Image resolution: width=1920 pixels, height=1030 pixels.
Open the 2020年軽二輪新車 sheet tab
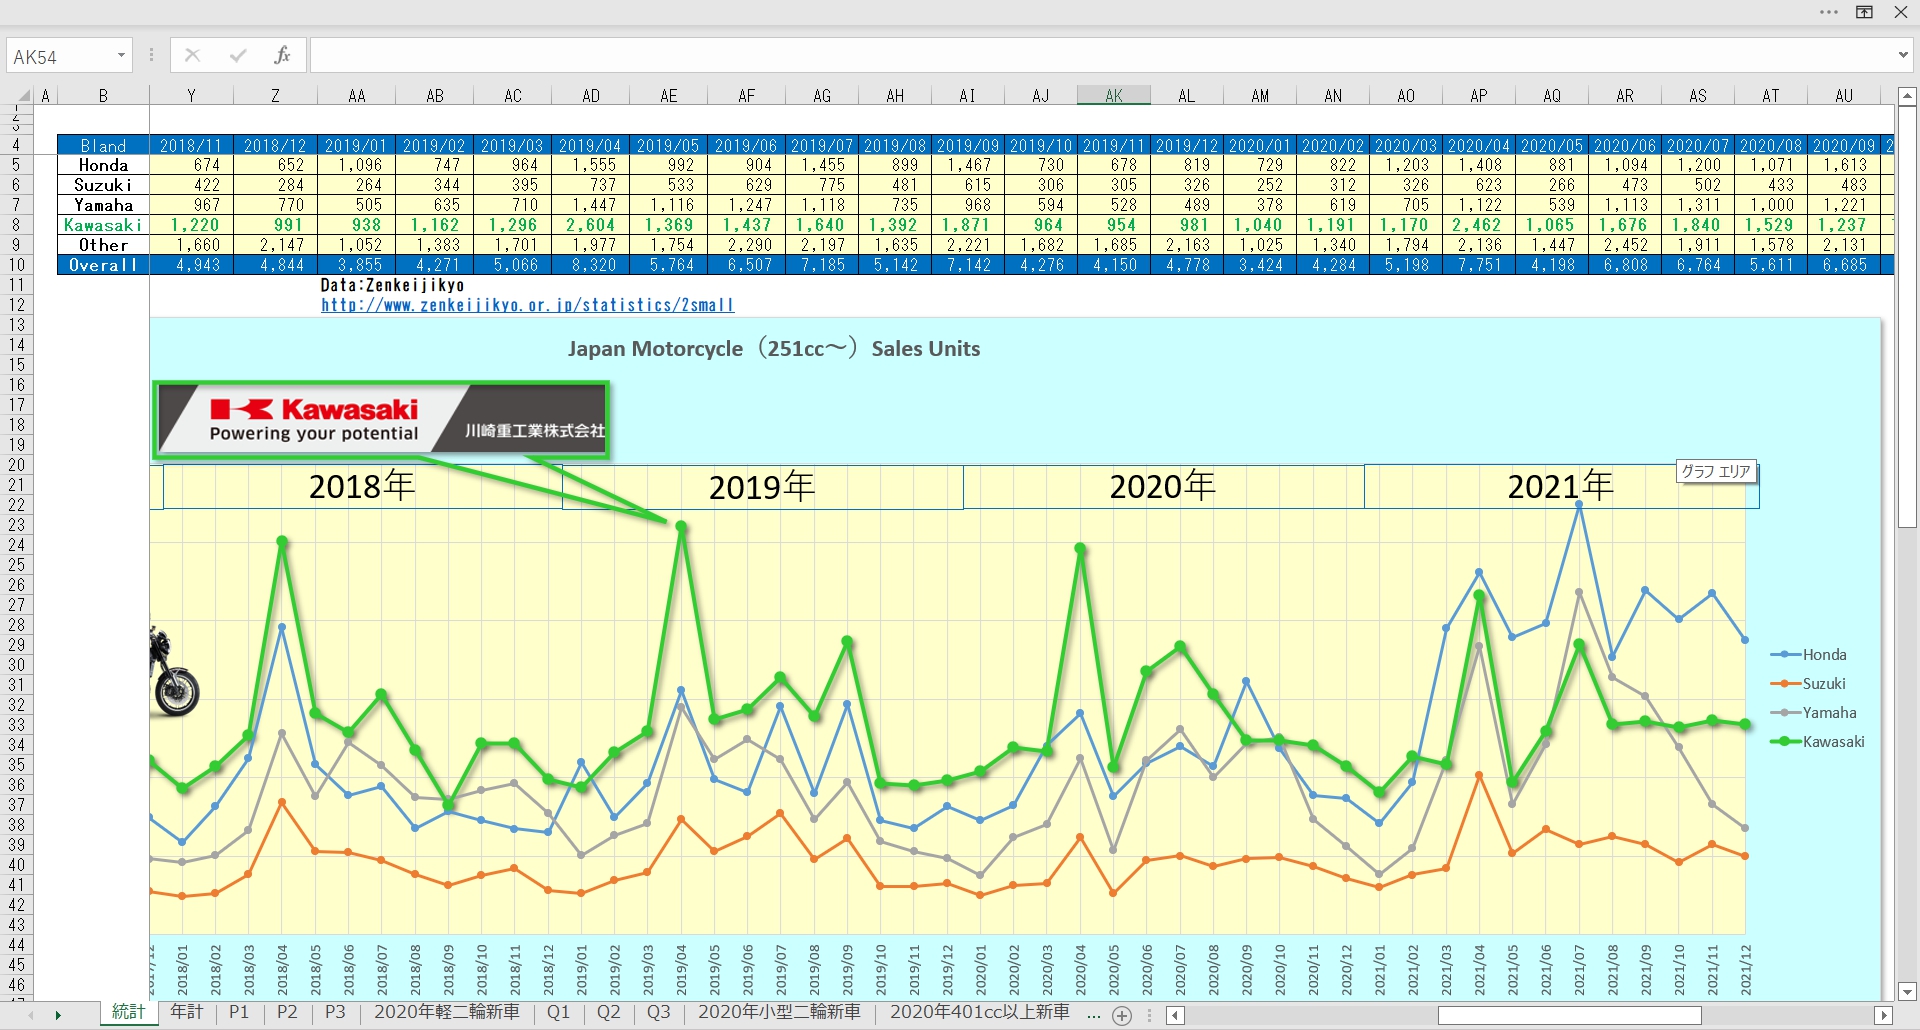pyautogui.click(x=446, y=1012)
